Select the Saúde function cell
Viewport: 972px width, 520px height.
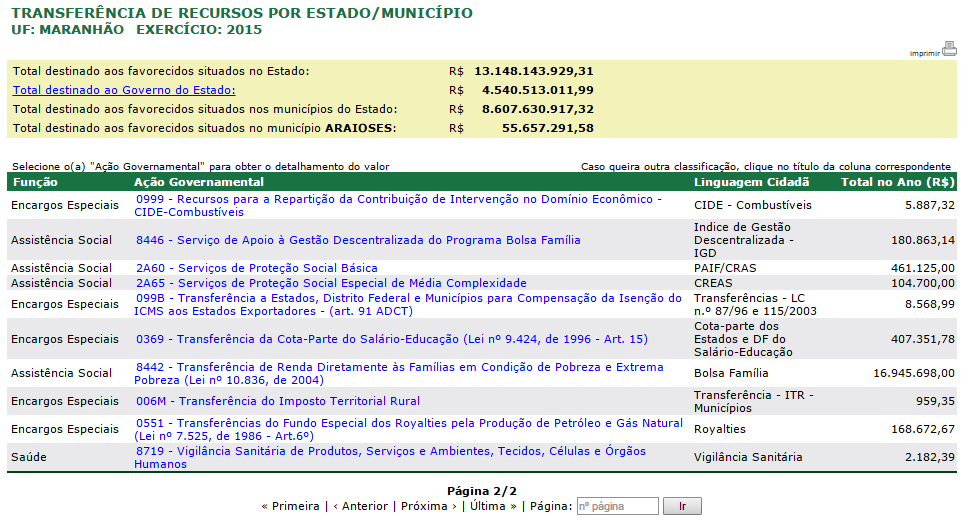click(x=29, y=457)
